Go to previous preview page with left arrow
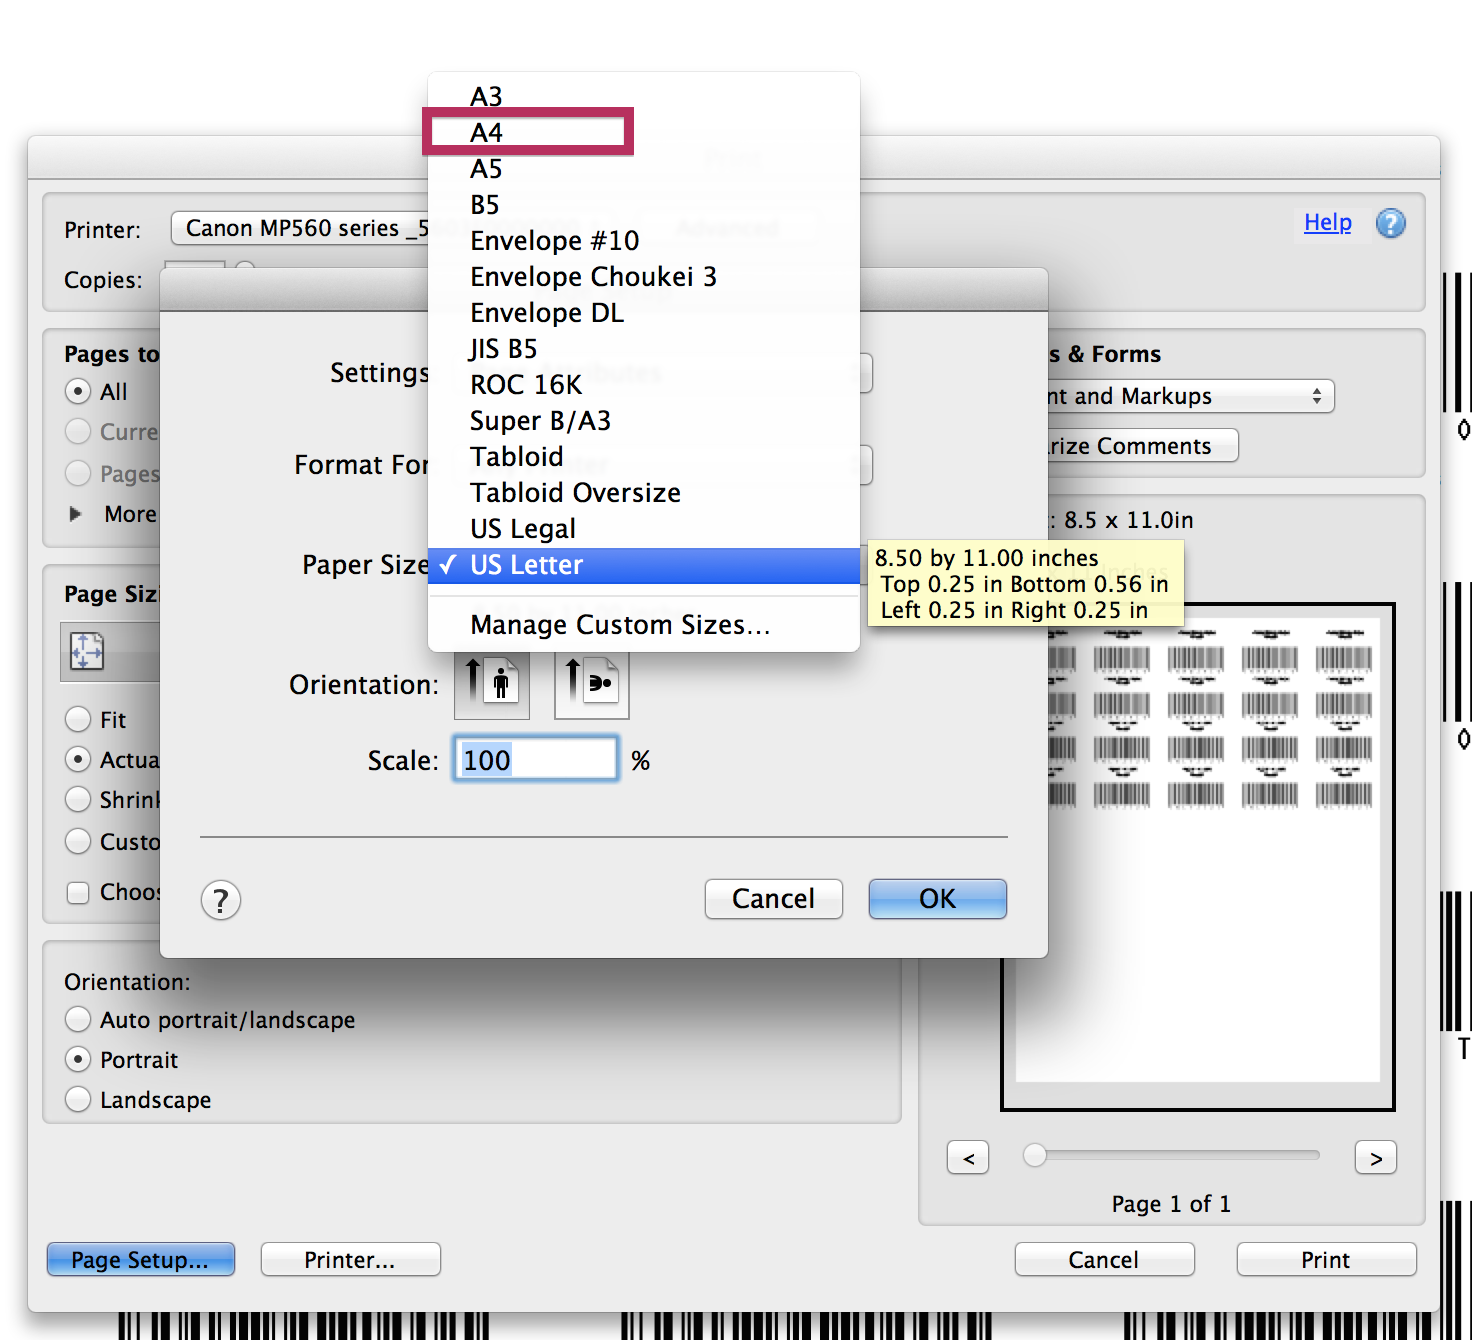 tap(967, 1157)
